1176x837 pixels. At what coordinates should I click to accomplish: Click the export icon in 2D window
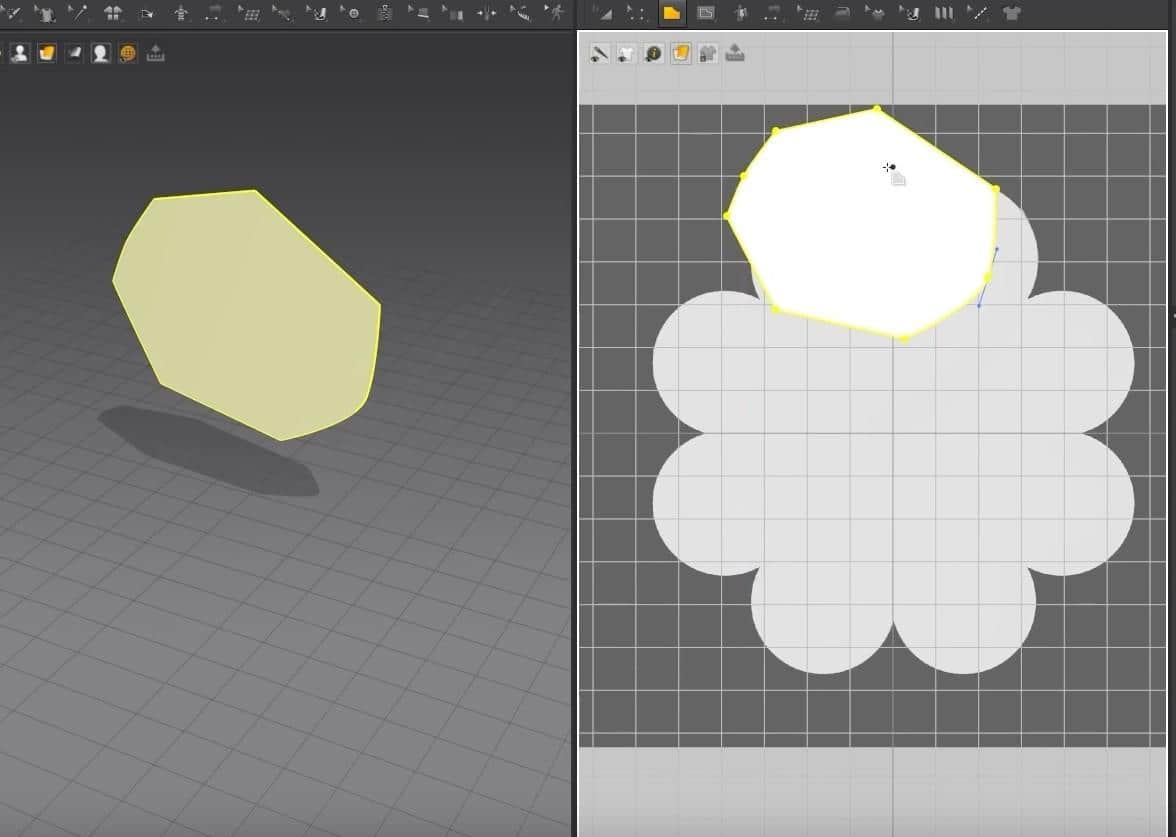tap(735, 53)
